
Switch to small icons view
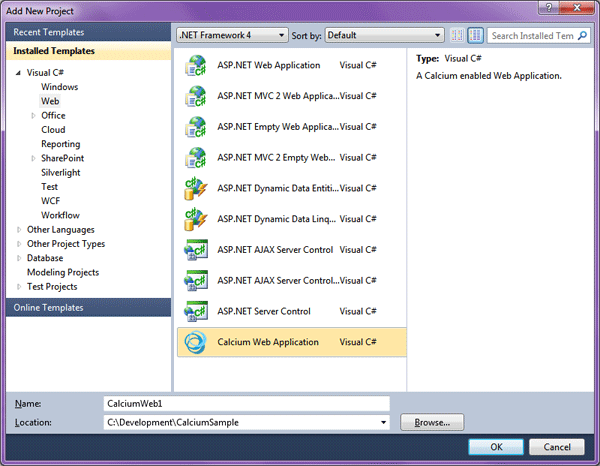point(457,35)
